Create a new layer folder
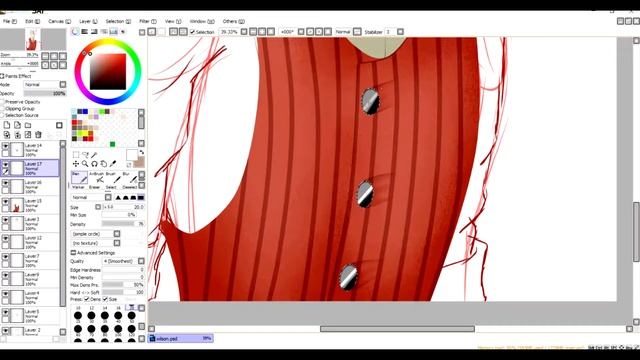Image resolution: width=640 pixels, height=360 pixels. [28, 125]
